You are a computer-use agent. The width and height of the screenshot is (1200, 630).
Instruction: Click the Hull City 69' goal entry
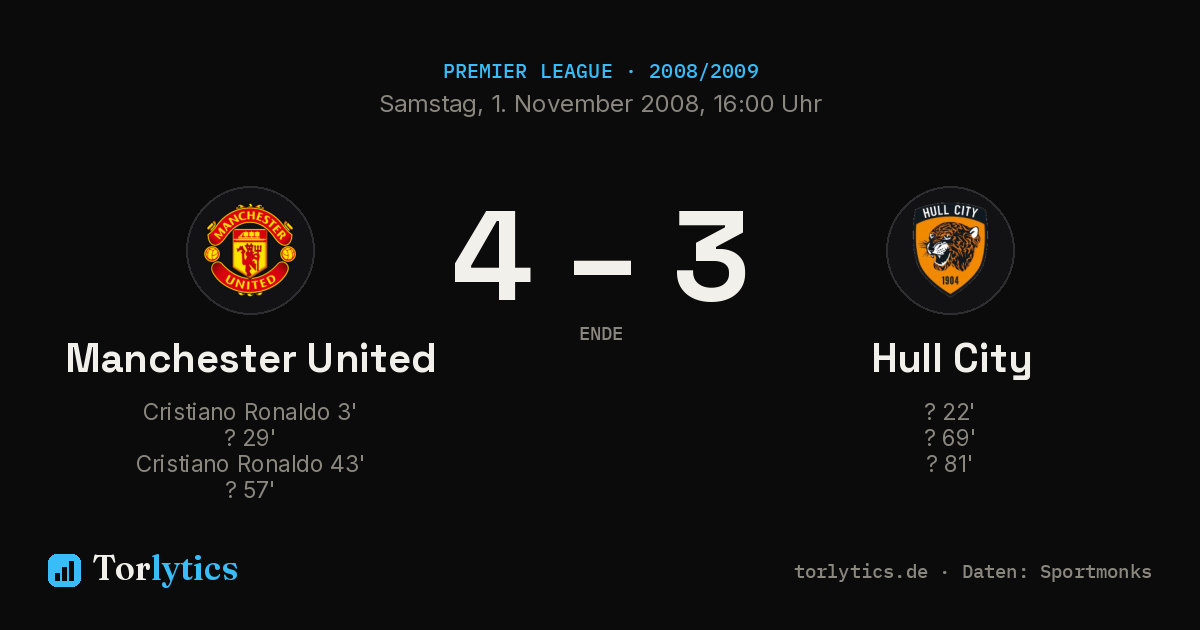point(950,438)
